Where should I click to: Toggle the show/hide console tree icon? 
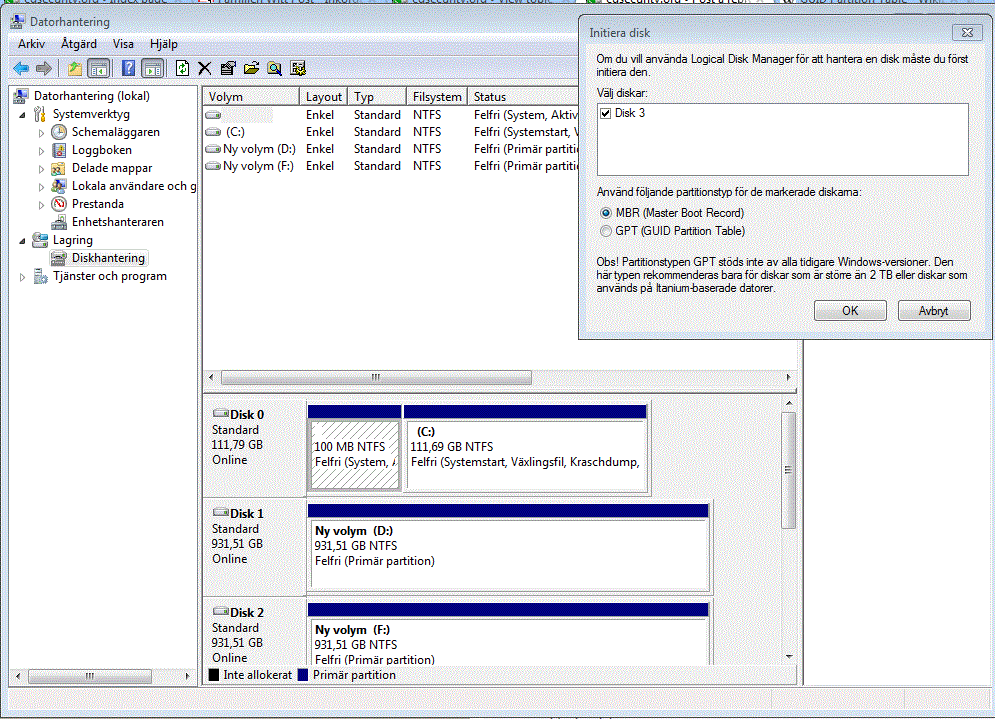click(x=99, y=68)
